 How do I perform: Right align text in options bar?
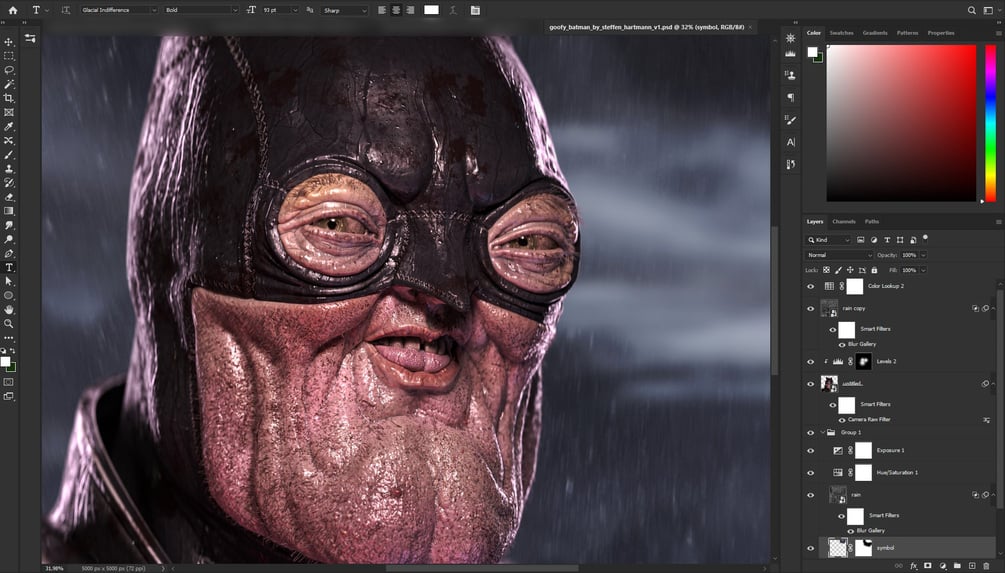pos(410,10)
